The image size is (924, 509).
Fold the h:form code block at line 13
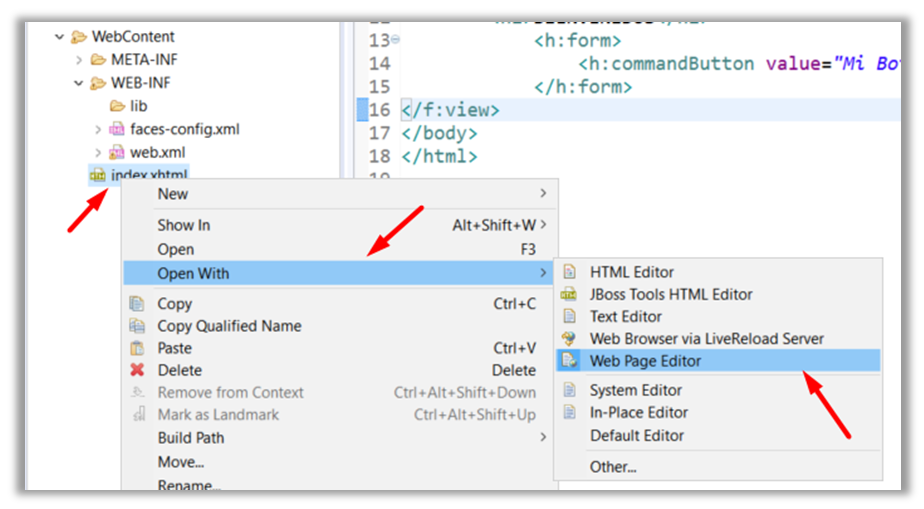tap(395, 40)
